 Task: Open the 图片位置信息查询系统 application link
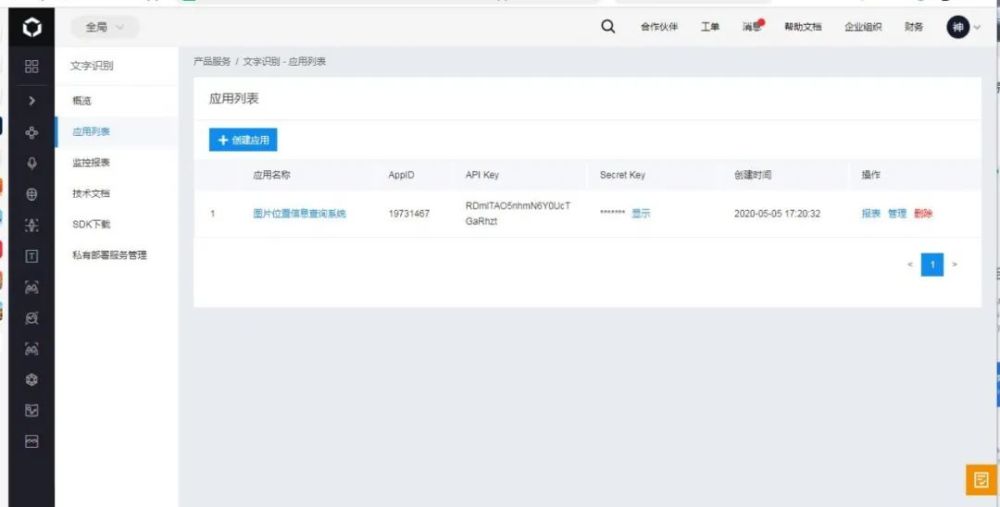pyautogui.click(x=299, y=214)
